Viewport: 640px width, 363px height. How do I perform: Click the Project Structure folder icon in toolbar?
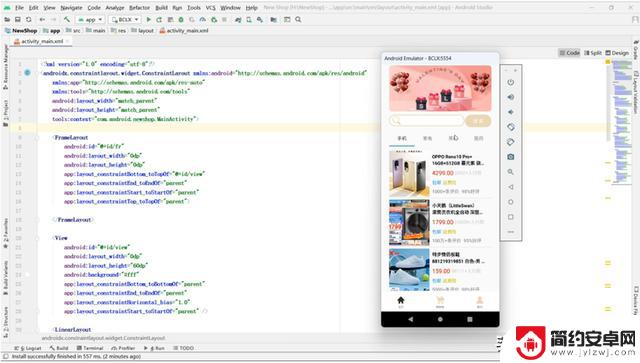click(x=273, y=20)
